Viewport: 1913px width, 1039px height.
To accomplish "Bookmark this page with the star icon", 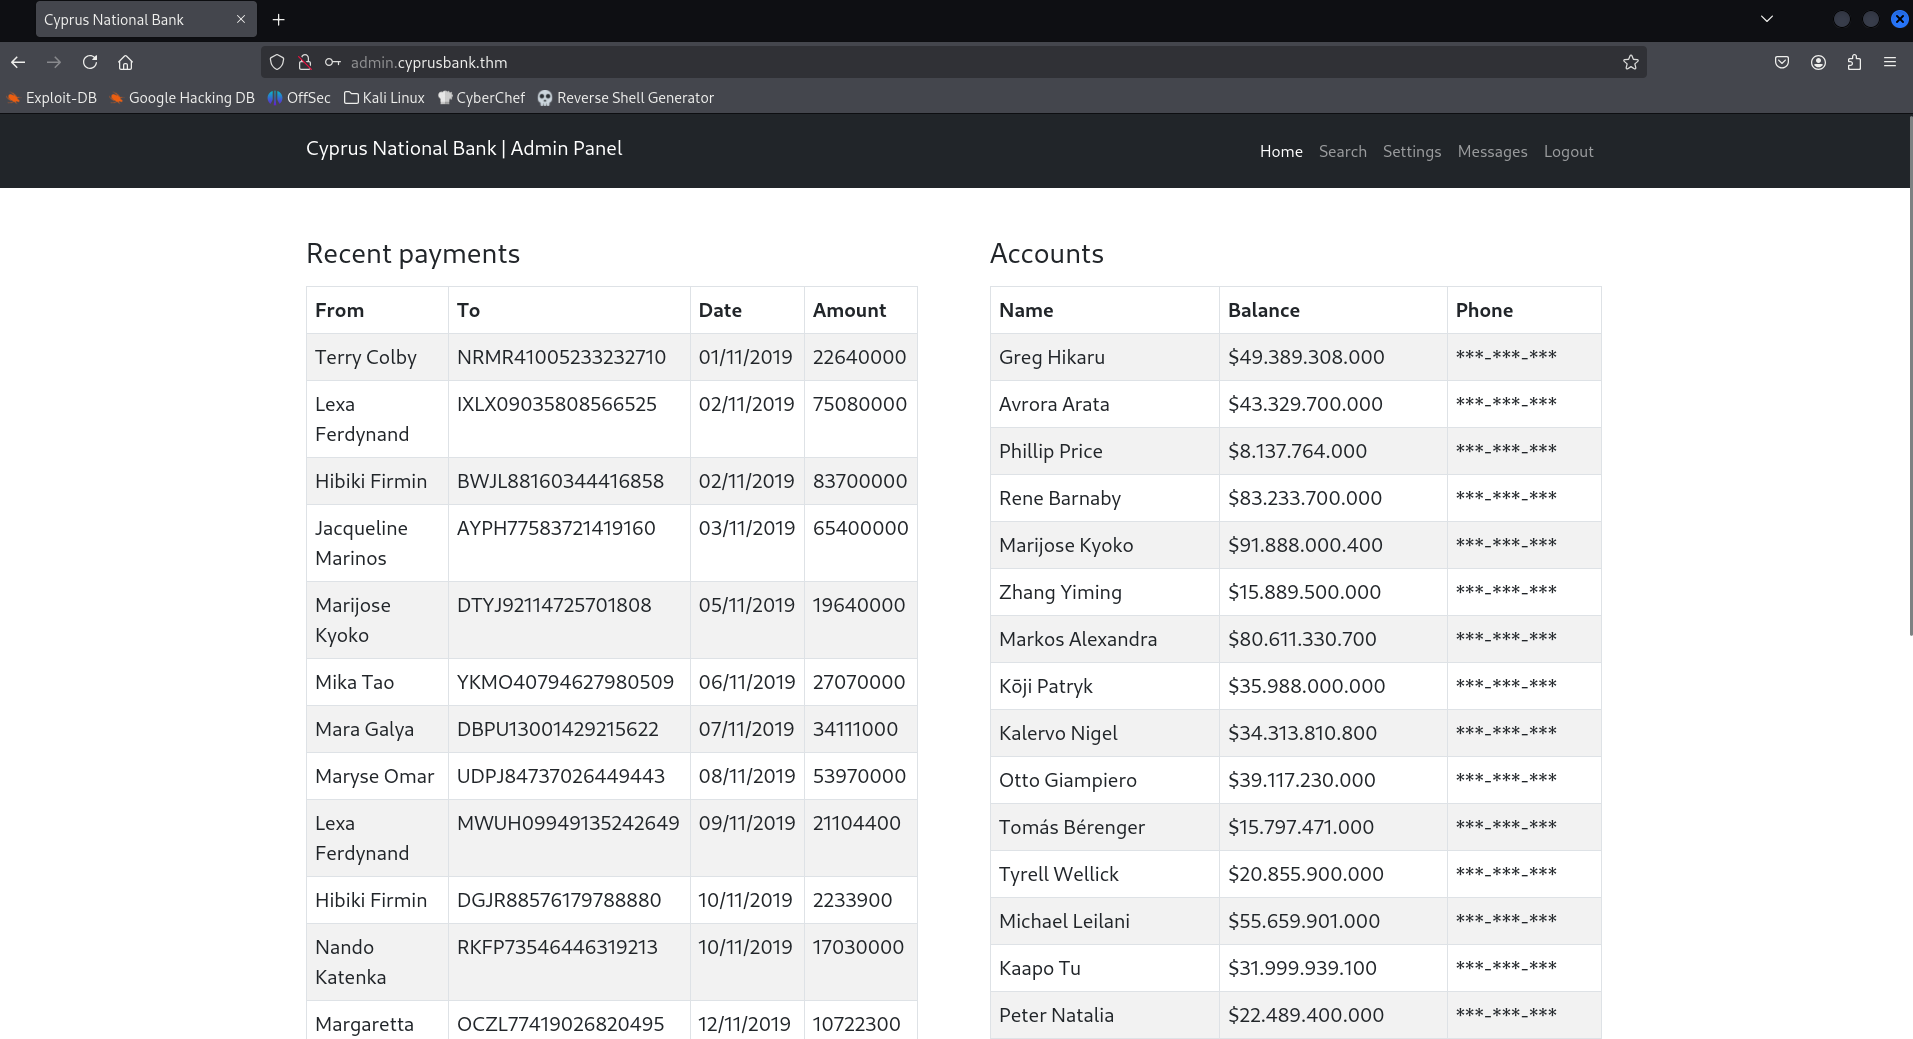I will 1631,62.
